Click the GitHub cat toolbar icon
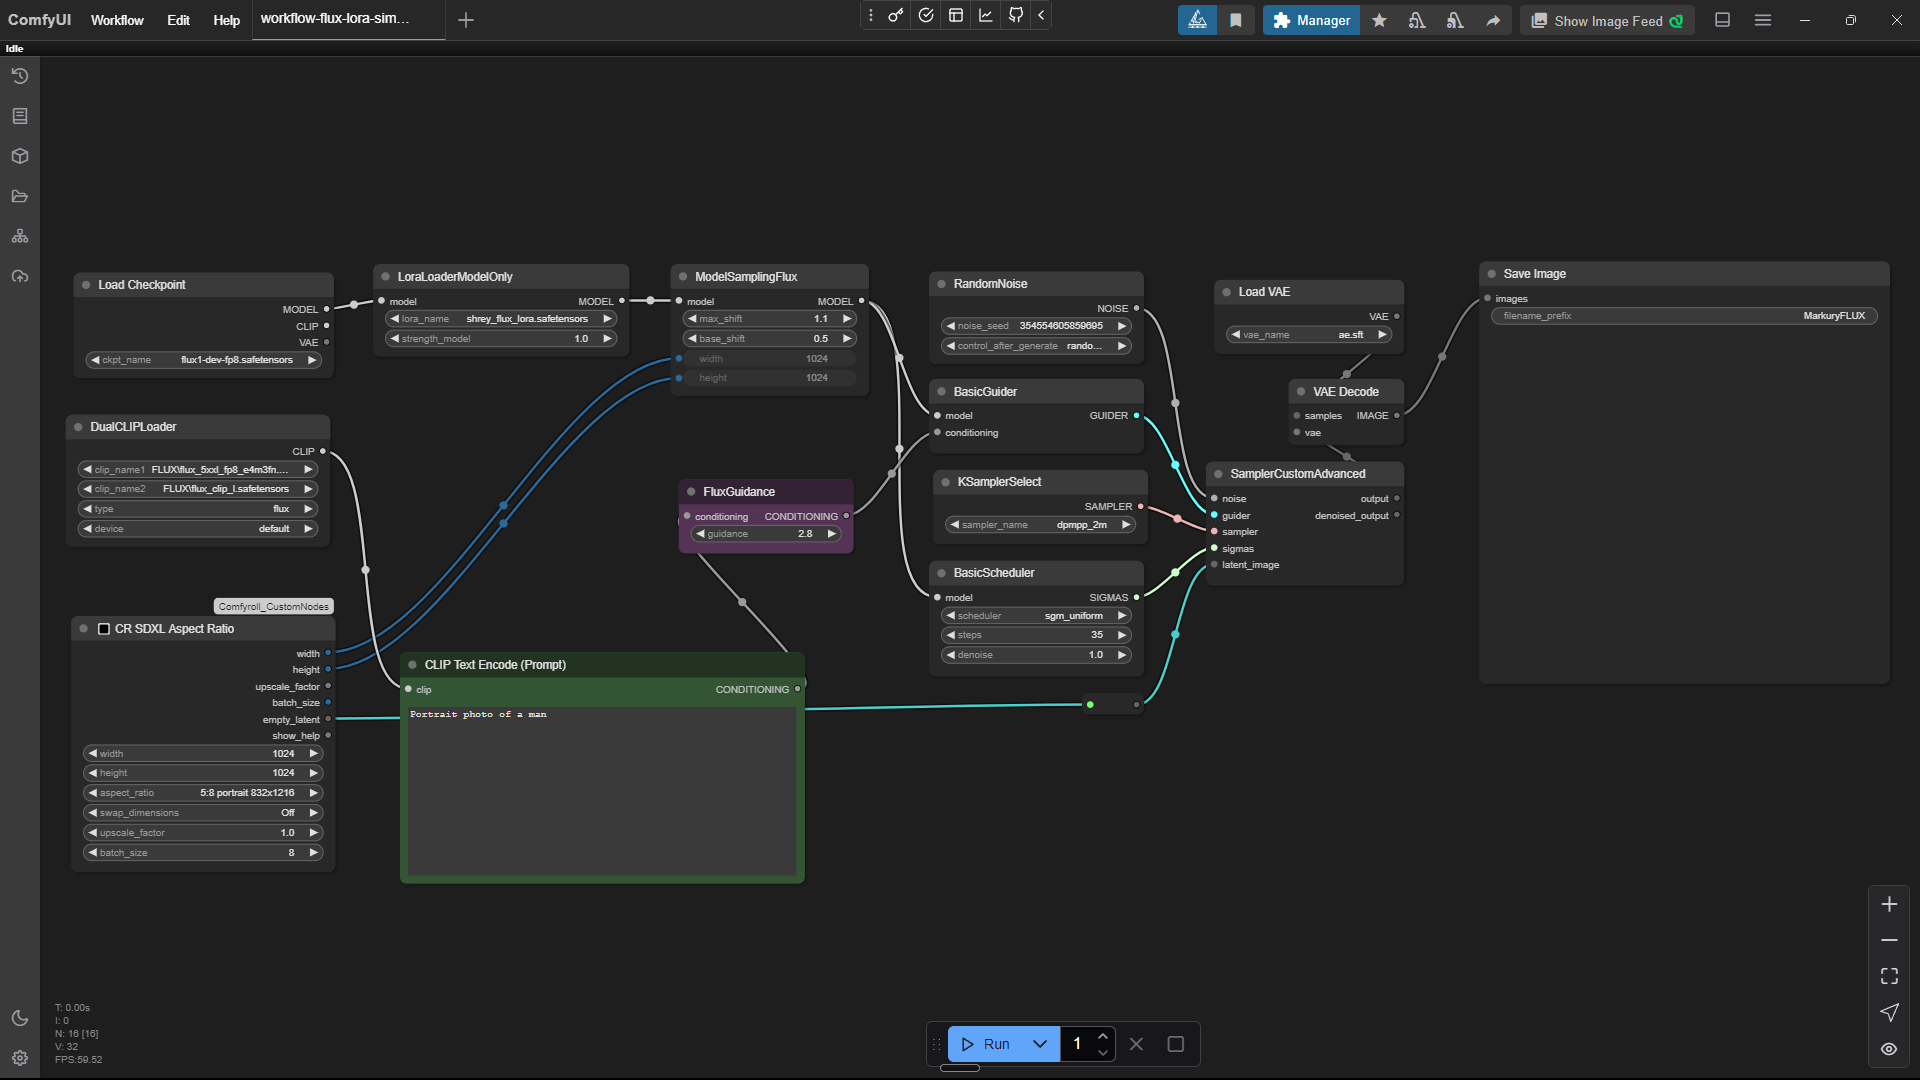Viewport: 1920px width, 1080px height. (x=1016, y=15)
